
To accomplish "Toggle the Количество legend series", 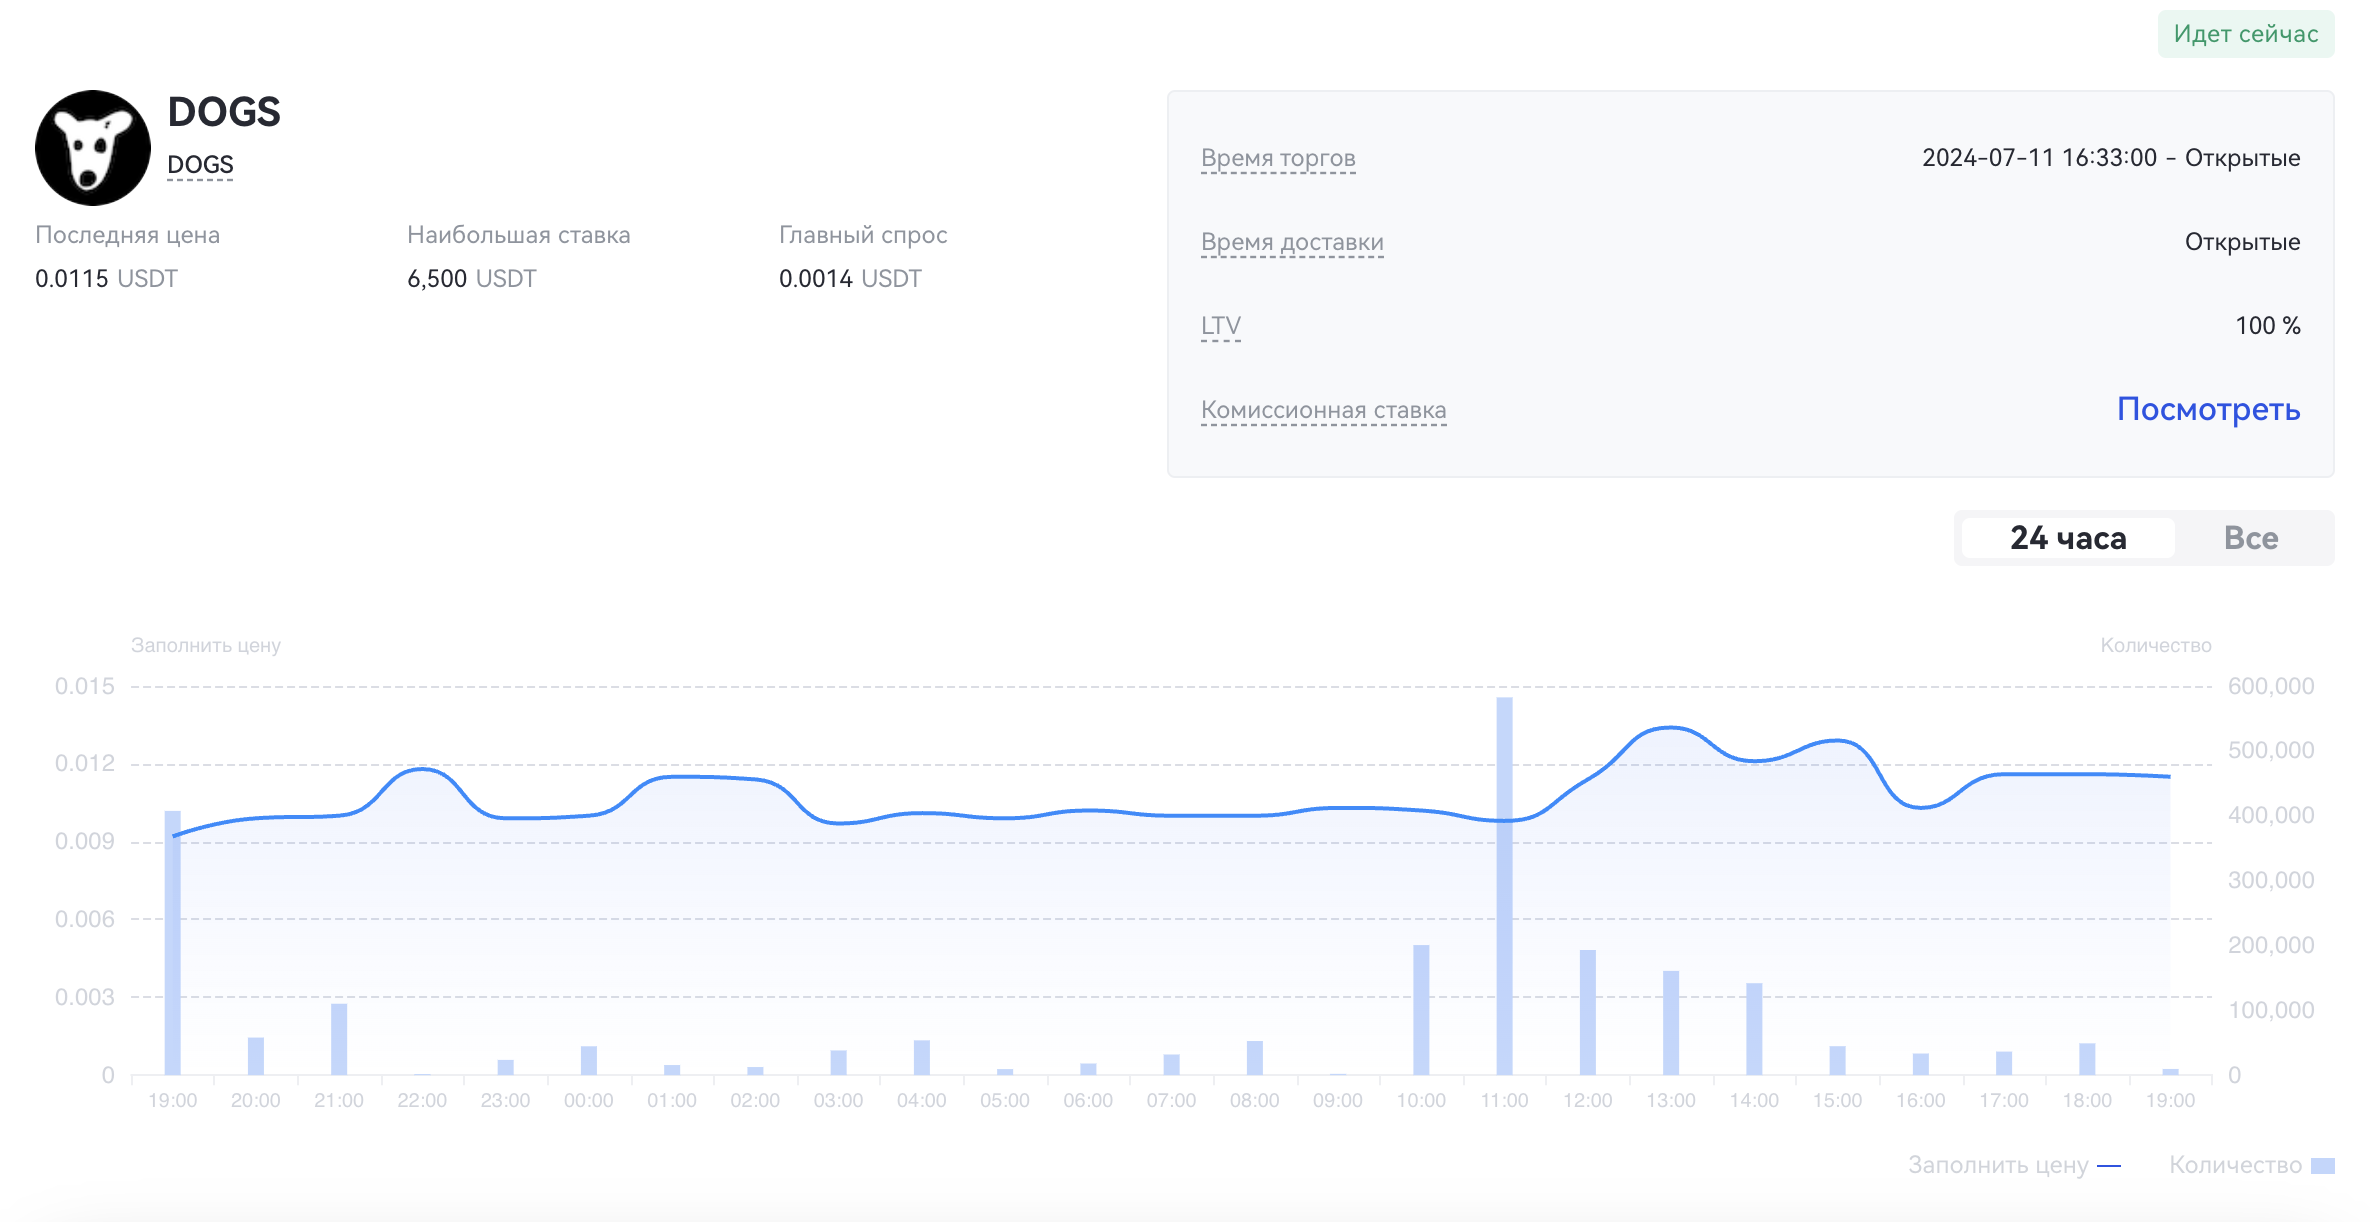I will [x=2235, y=1165].
